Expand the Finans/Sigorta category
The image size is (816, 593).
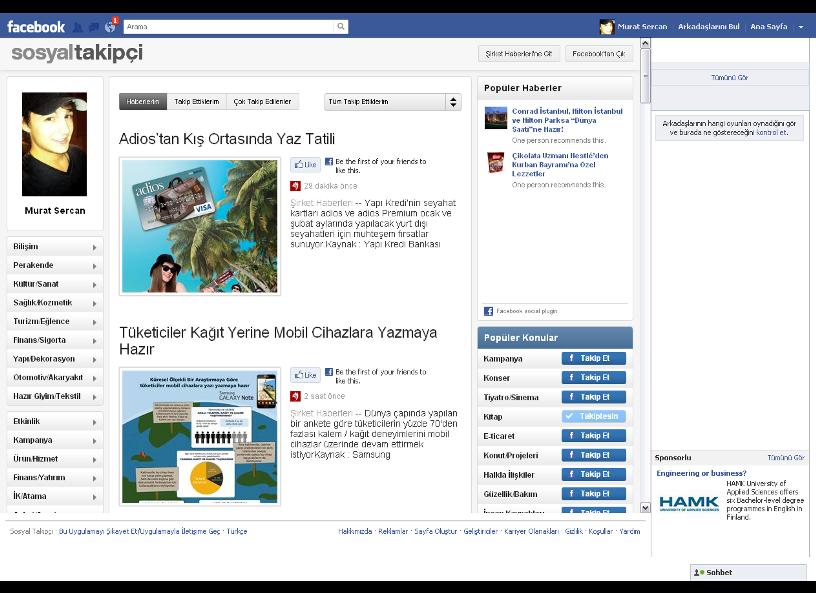click(55, 340)
